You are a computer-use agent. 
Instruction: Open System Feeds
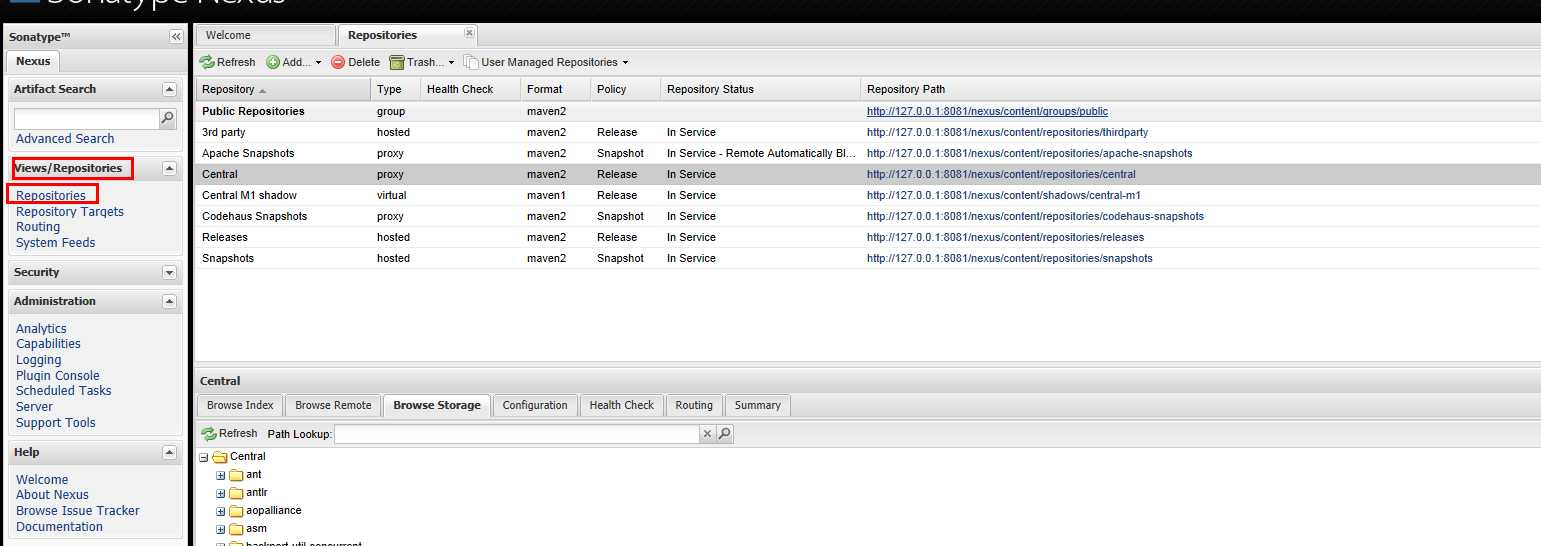[56, 242]
